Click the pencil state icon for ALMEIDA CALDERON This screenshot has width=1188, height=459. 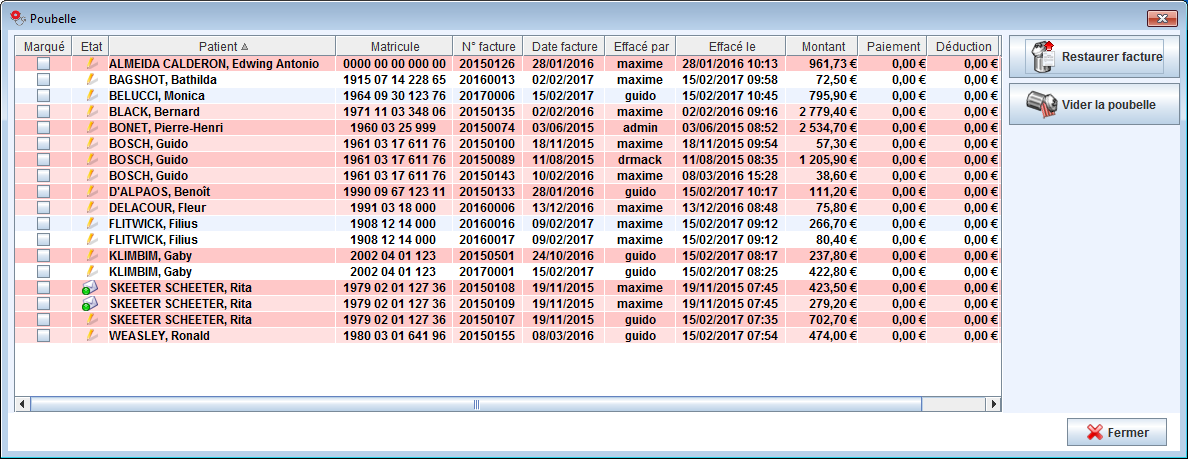[91, 64]
